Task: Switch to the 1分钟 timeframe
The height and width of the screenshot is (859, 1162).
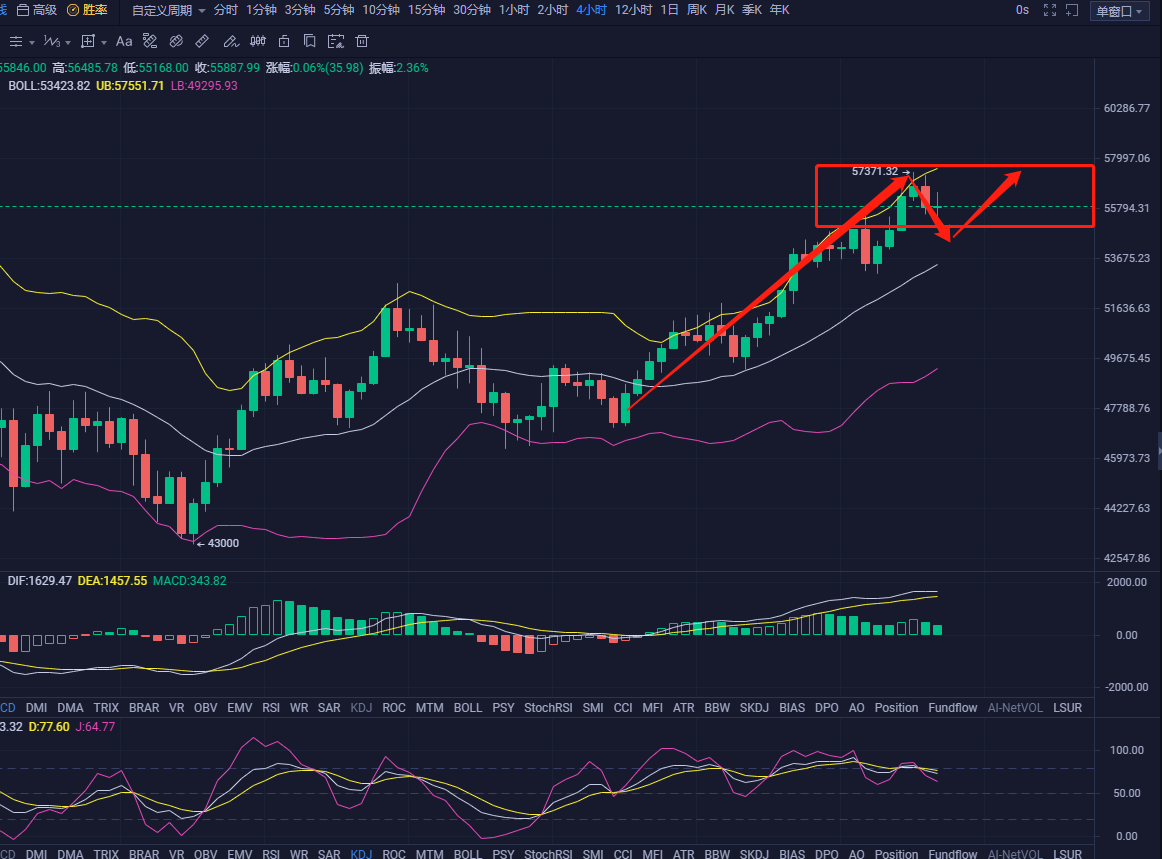Action: point(261,10)
